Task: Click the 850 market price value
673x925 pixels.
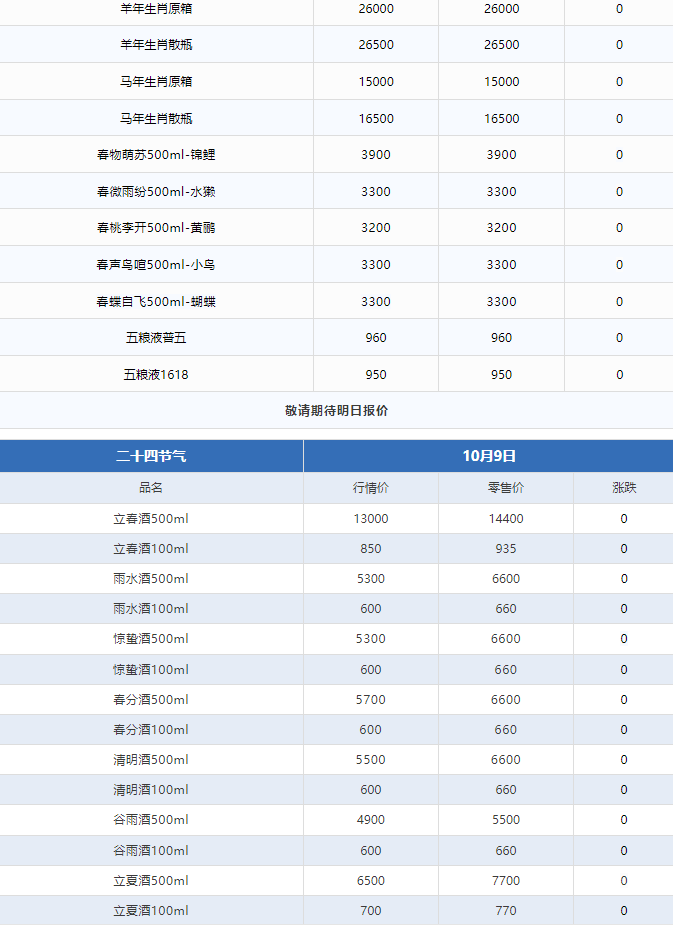Action: (371, 549)
